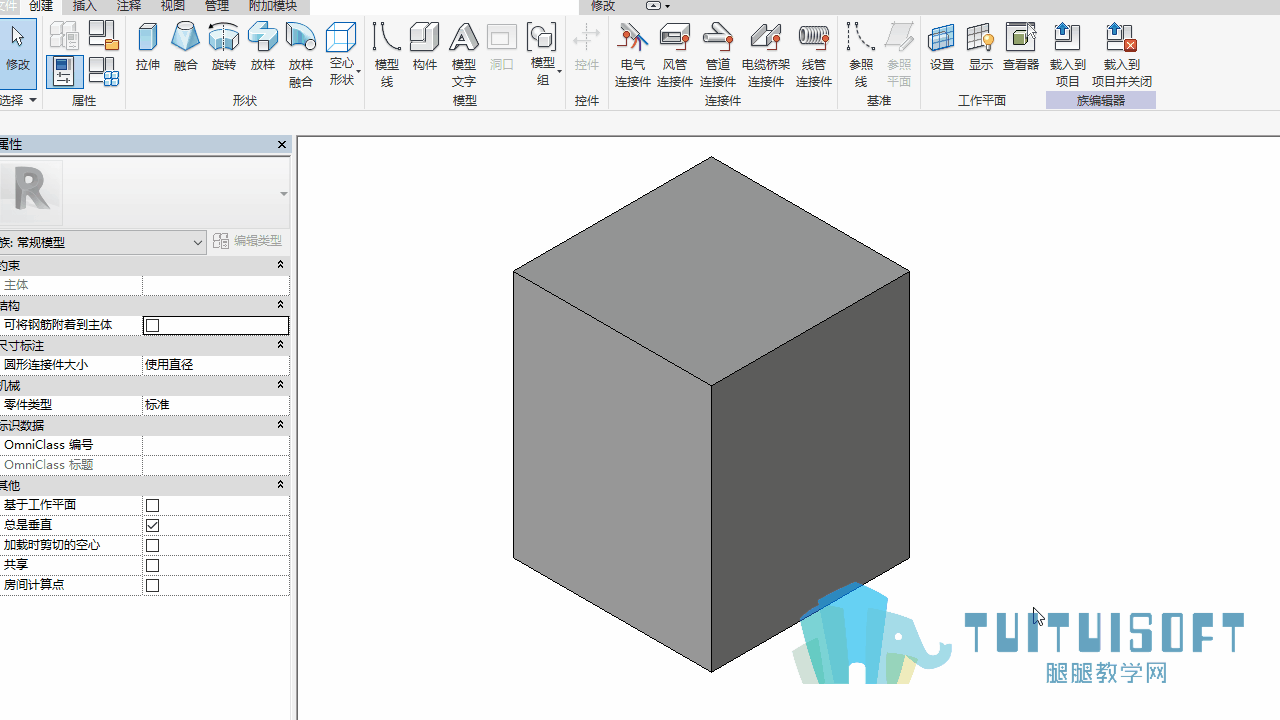Click 设置 to set the work plane
The image size is (1280, 720).
point(942,48)
